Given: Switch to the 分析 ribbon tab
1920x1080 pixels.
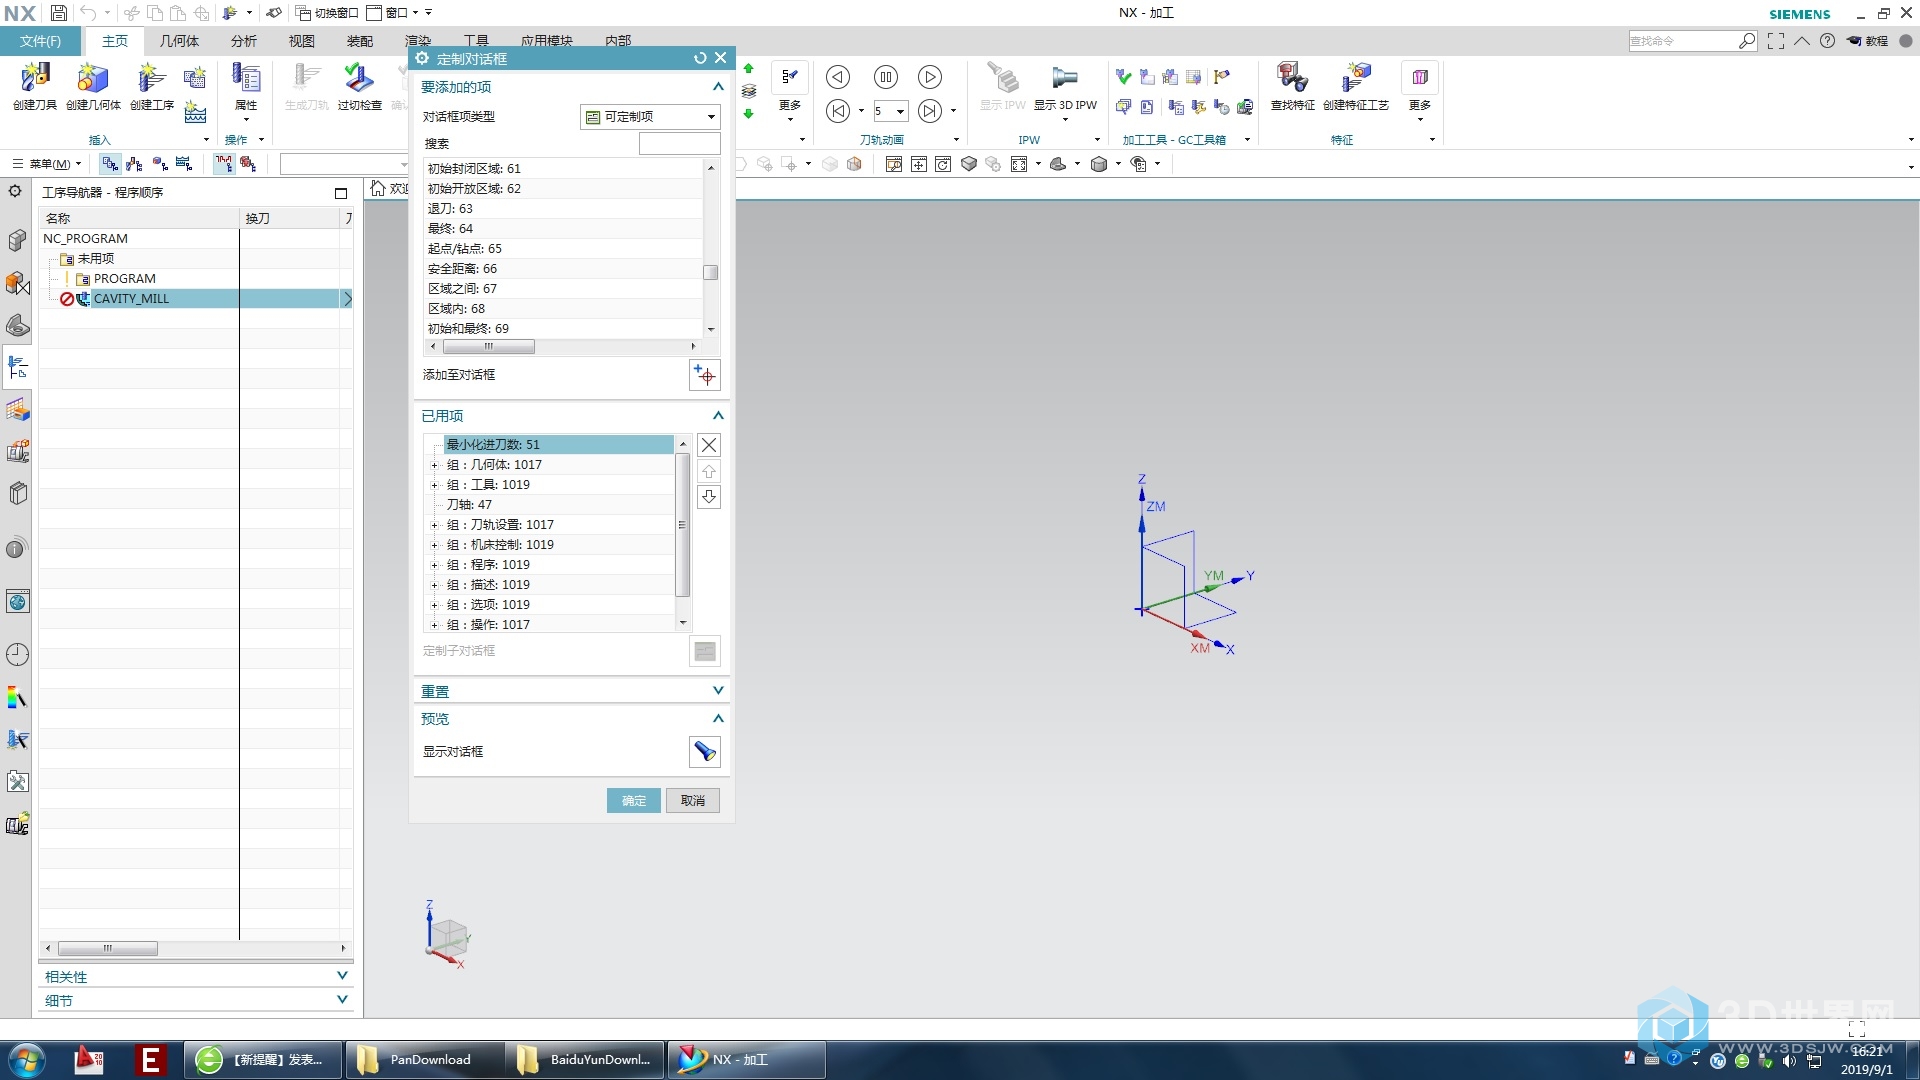Looking at the screenshot, I should 244,41.
